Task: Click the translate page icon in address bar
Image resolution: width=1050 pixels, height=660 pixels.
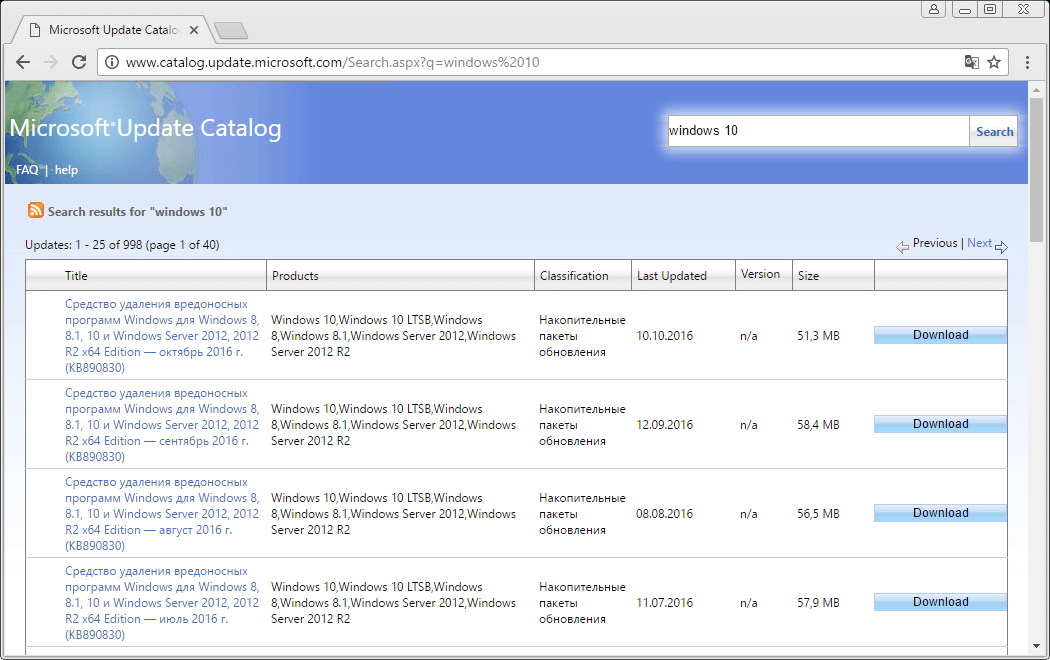Action: click(971, 61)
